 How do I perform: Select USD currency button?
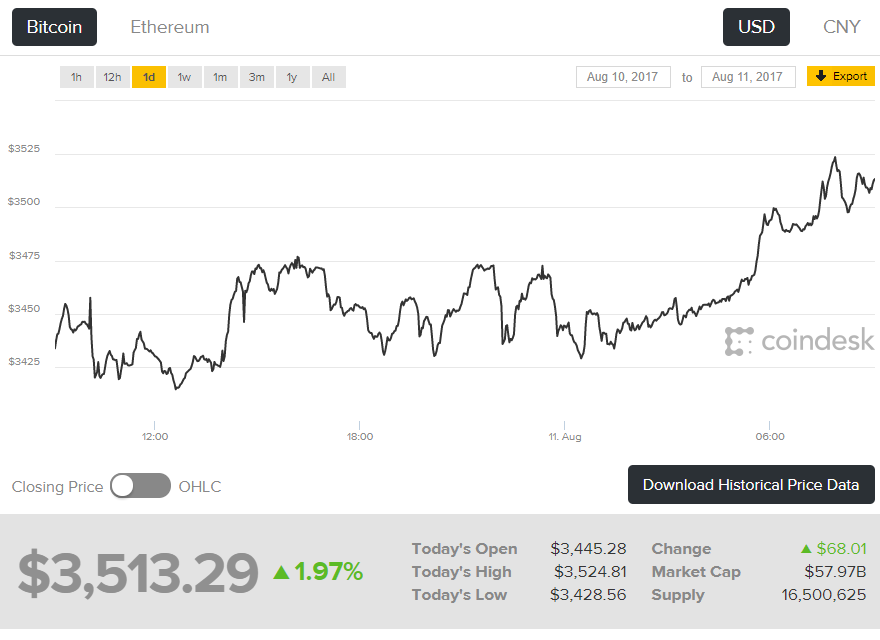coord(756,27)
